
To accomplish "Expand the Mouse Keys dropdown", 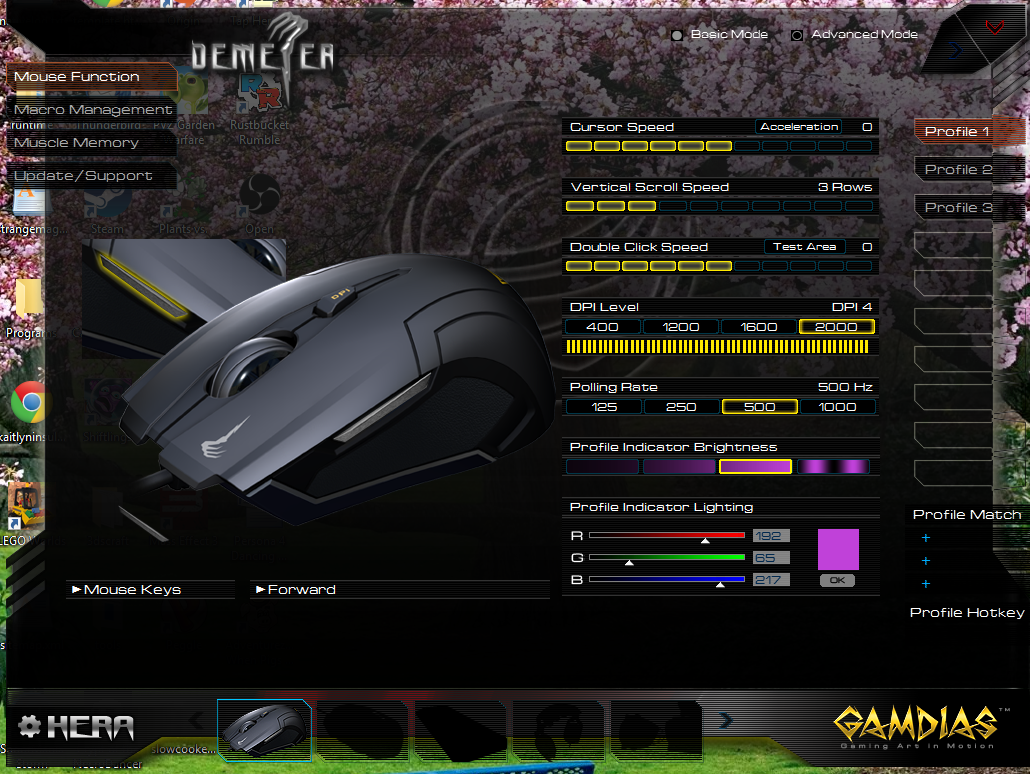I will 151,590.
